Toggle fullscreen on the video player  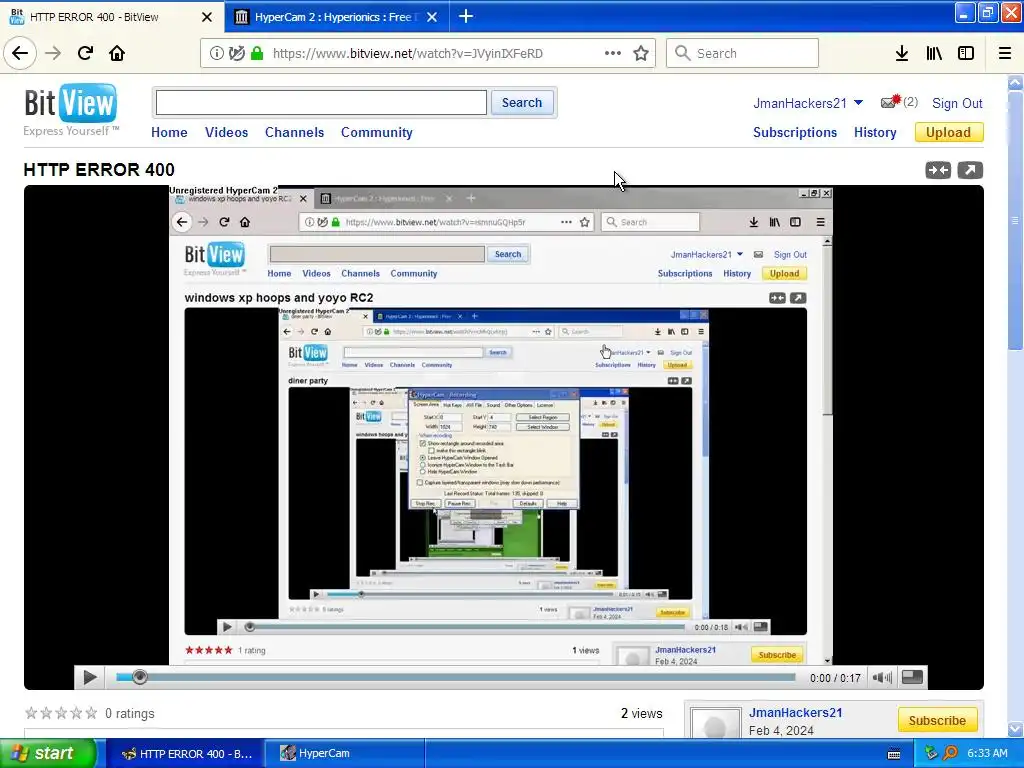point(912,677)
